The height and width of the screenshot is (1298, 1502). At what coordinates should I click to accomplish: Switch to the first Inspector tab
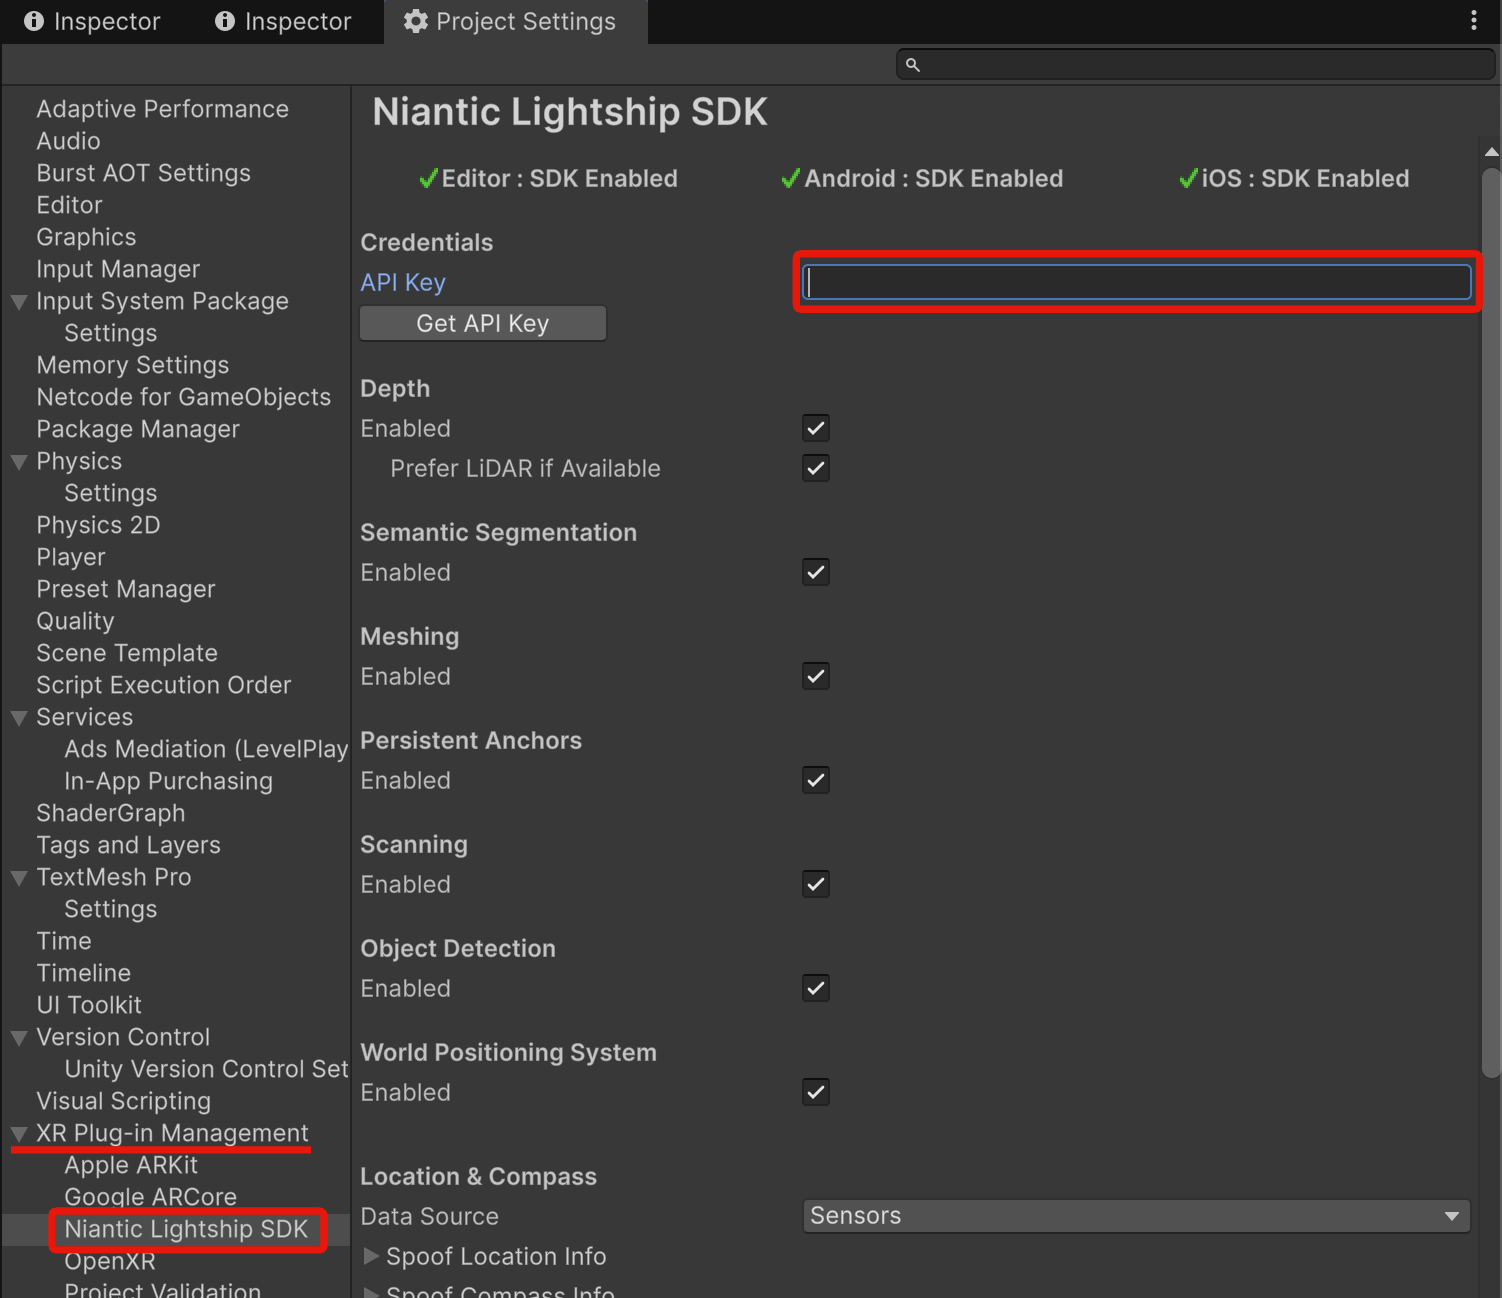[92, 21]
